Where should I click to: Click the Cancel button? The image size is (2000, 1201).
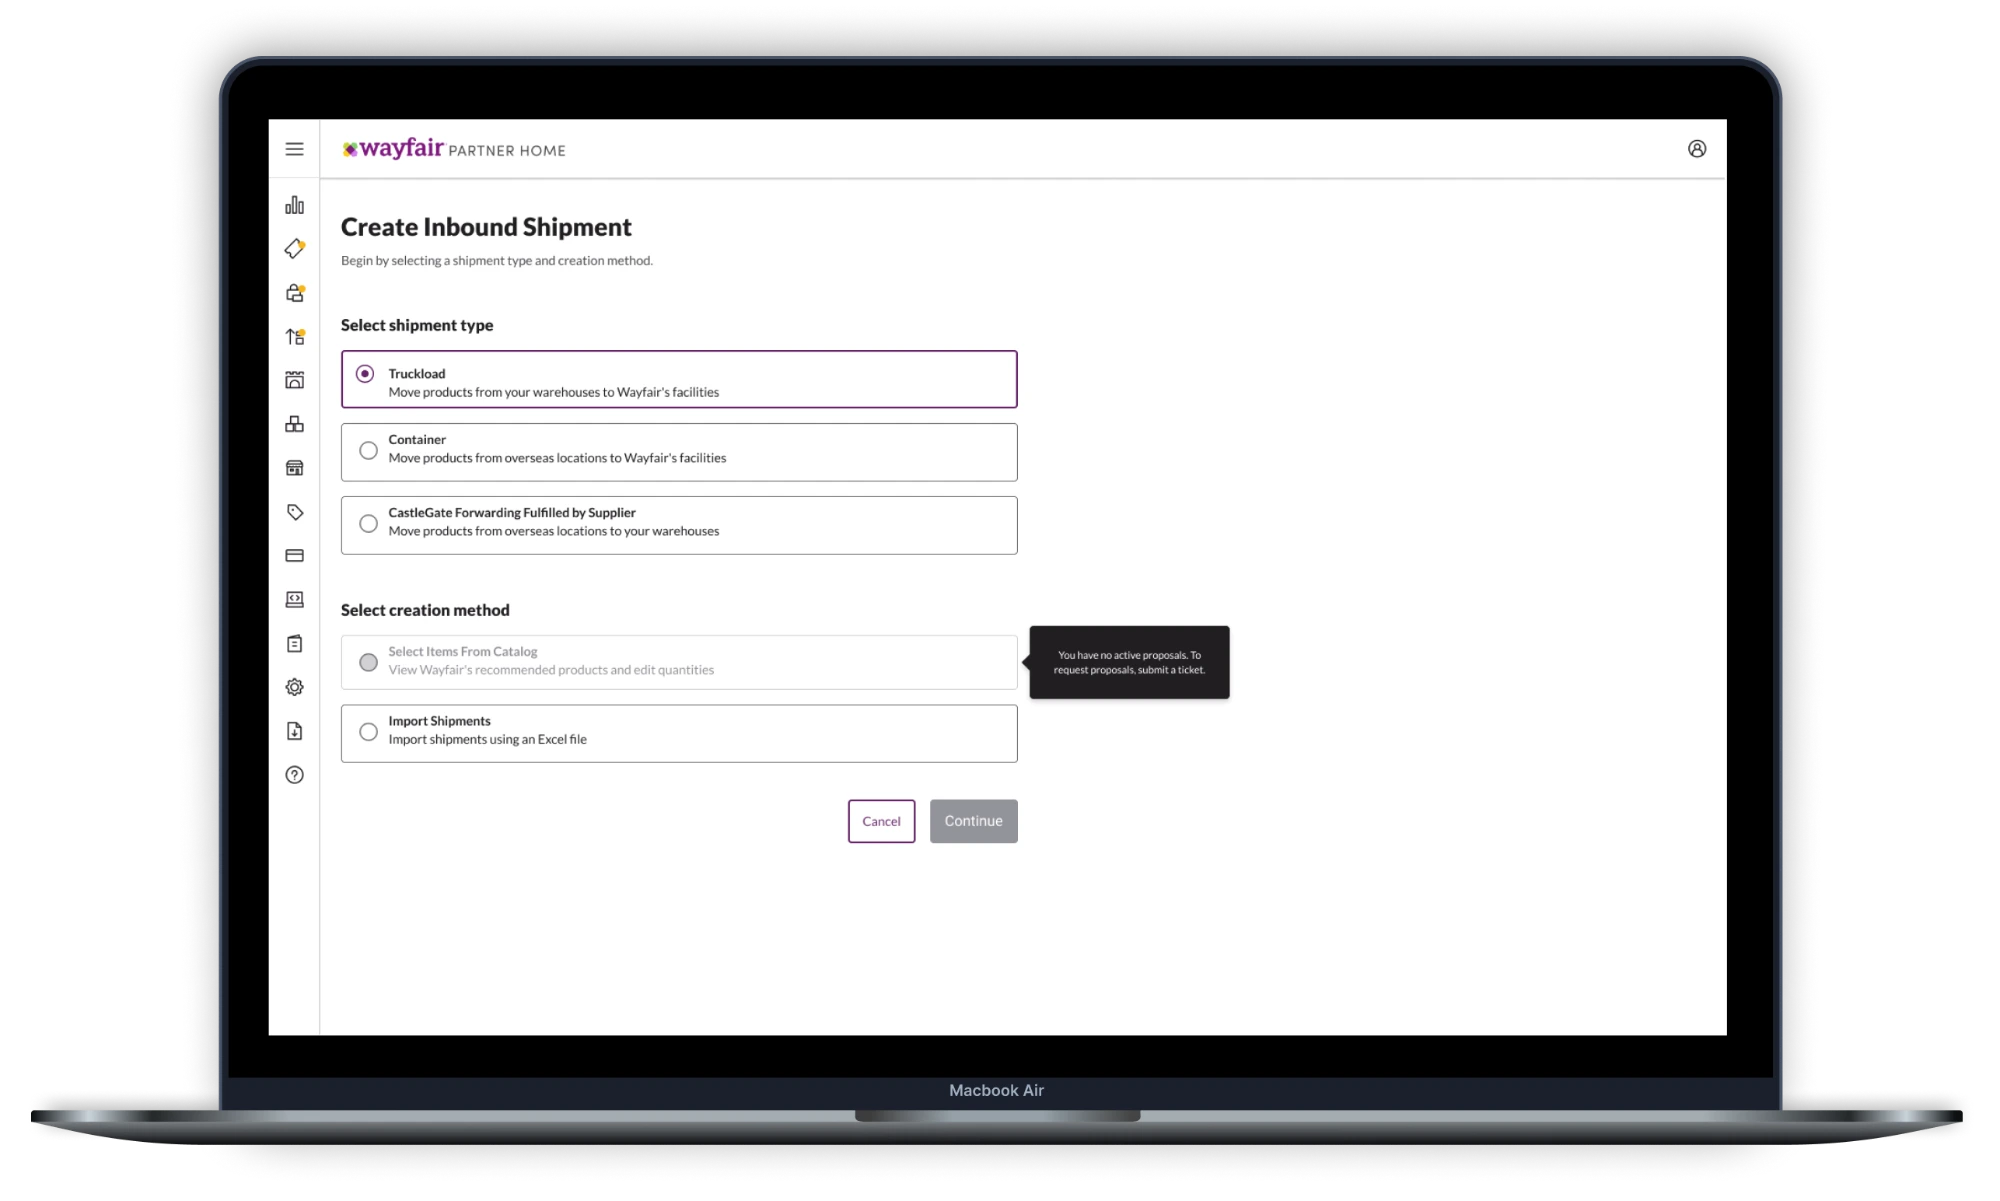[881, 821]
